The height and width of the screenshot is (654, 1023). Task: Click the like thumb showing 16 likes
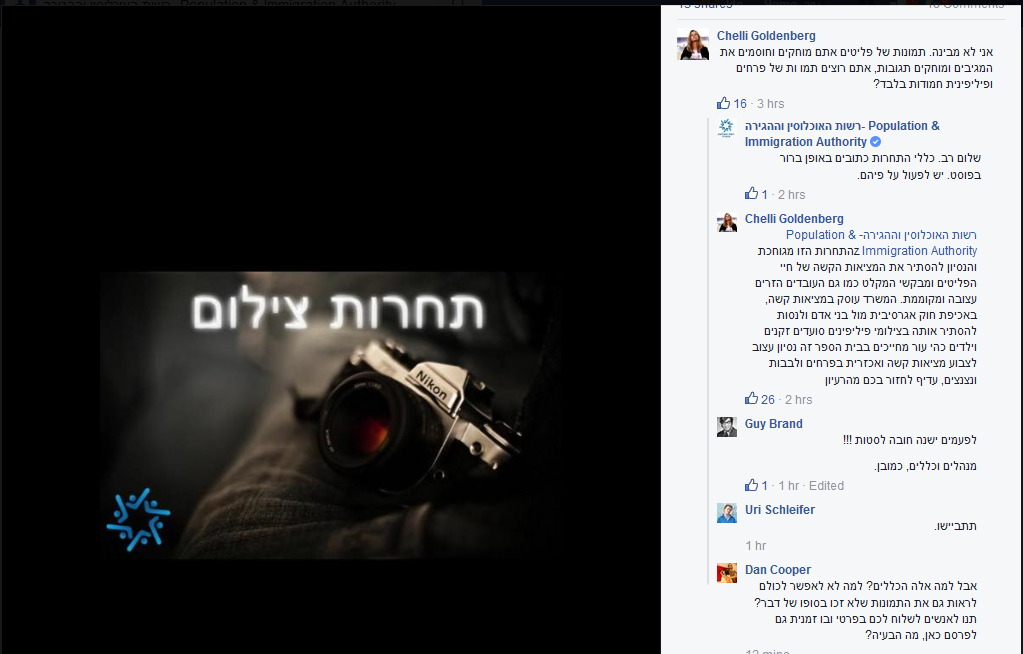point(724,103)
